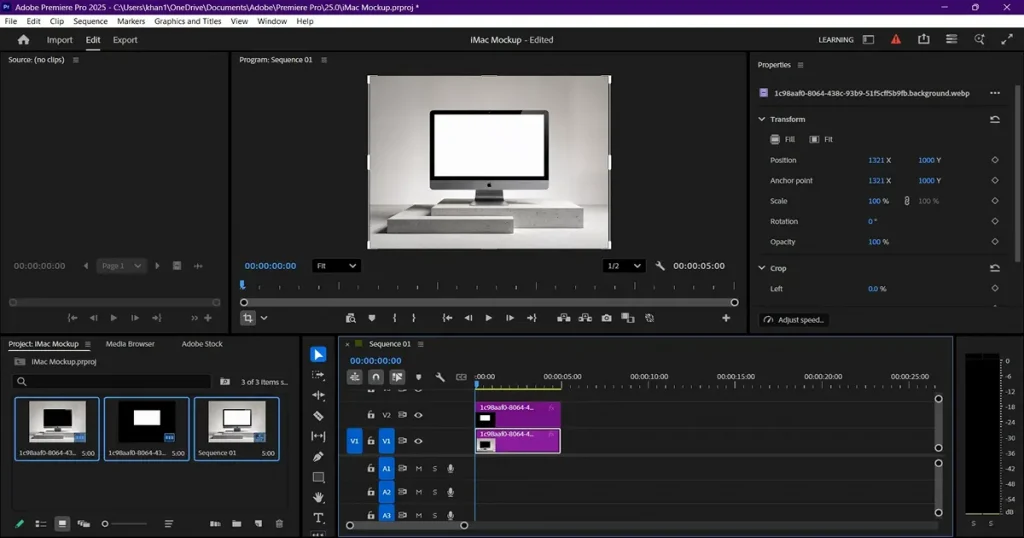Open clip options three-dot menu
Viewport: 1024px width, 538px height.
tap(995, 93)
